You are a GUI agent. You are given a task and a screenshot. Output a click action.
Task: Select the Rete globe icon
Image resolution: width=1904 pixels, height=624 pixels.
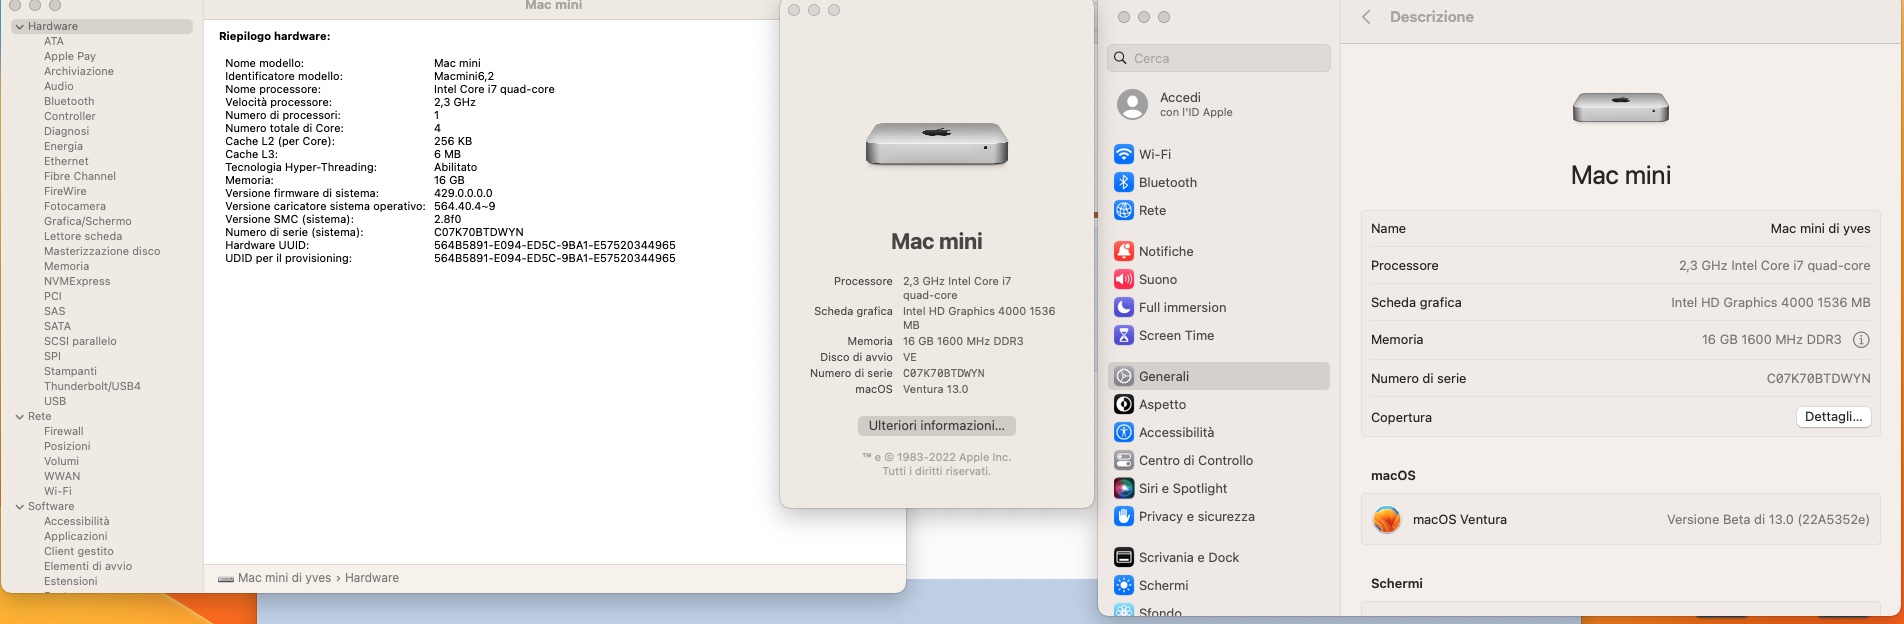[x=1124, y=210]
